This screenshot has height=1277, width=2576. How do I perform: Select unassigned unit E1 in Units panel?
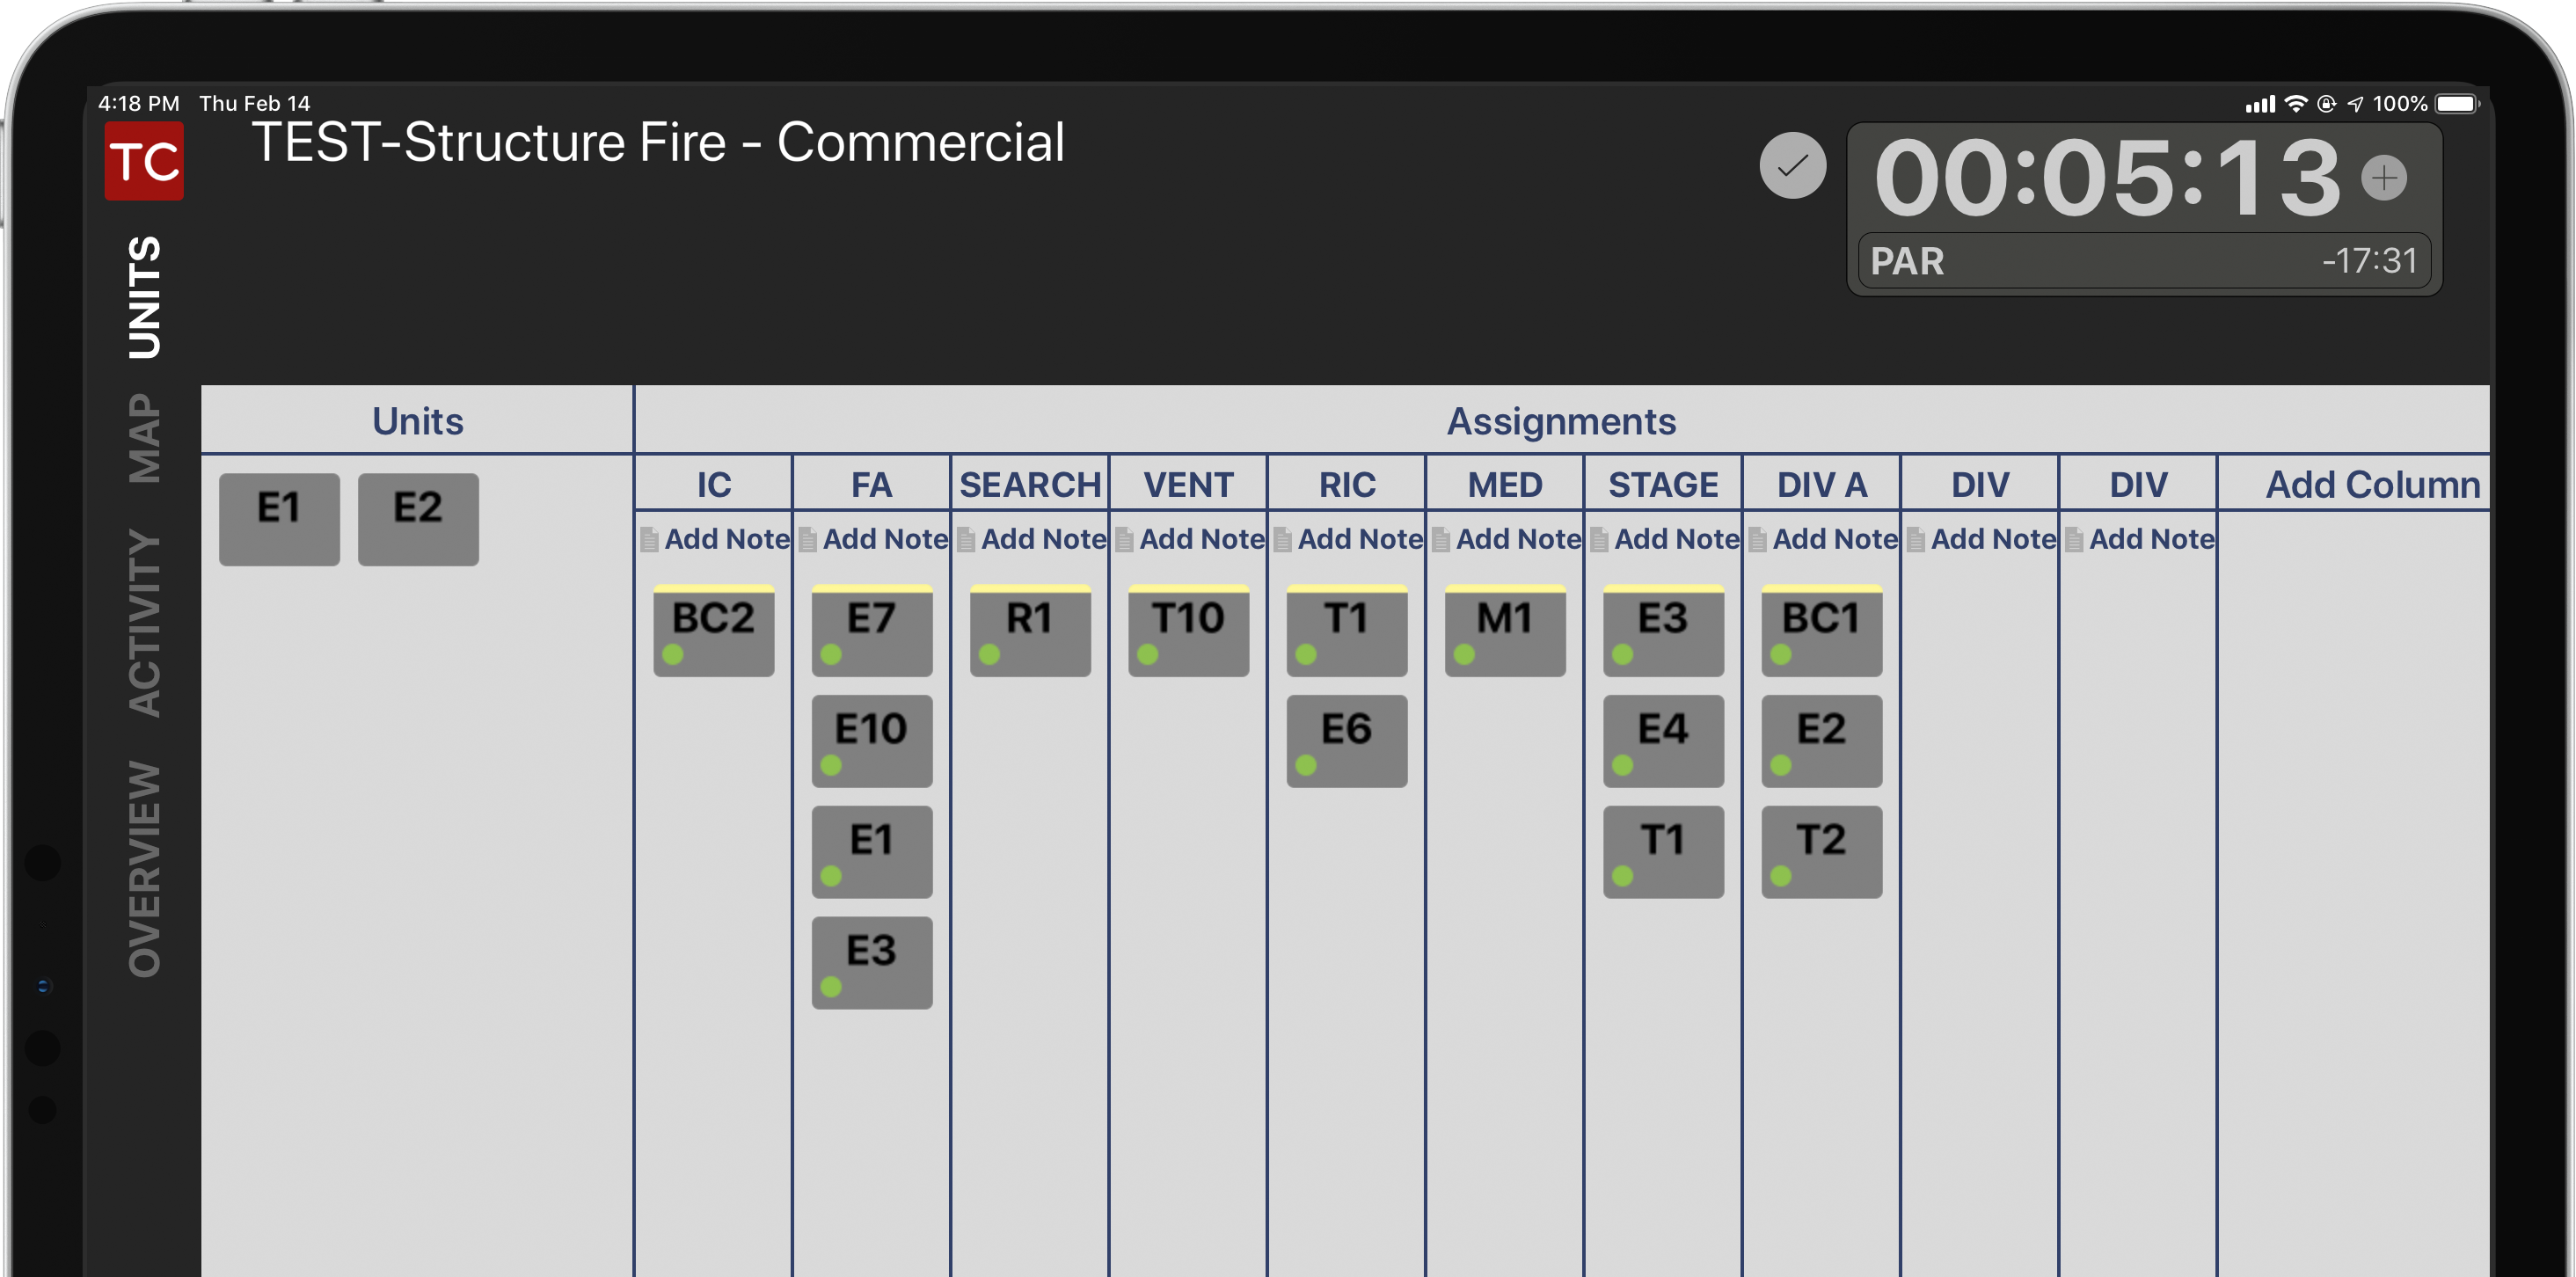(279, 519)
